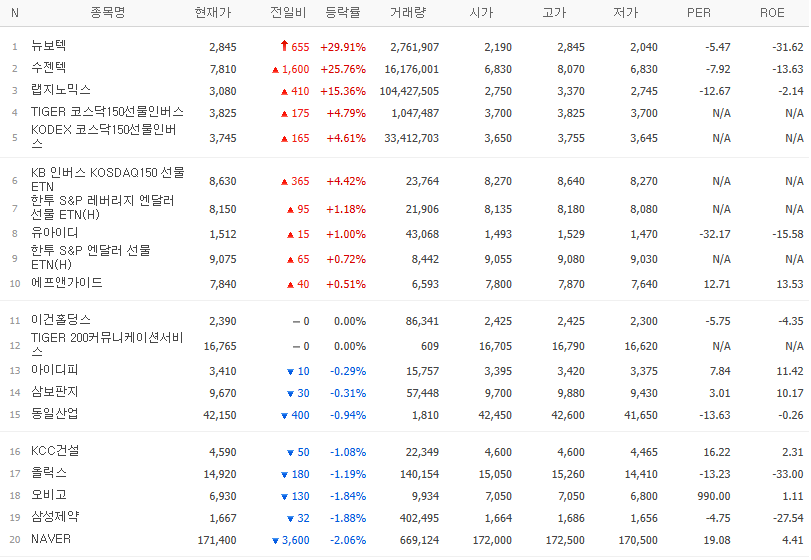
Task: Click 랩지노믹스 volume 104,427,505
Action: (409, 91)
